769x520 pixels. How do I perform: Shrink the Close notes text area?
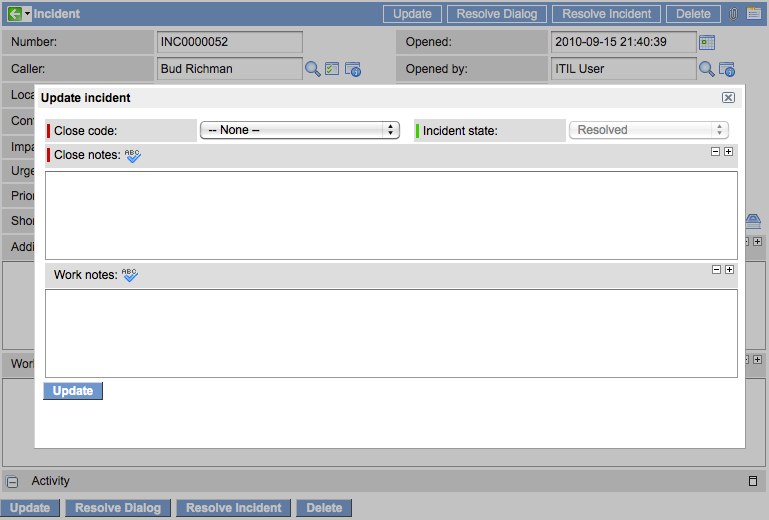click(715, 152)
